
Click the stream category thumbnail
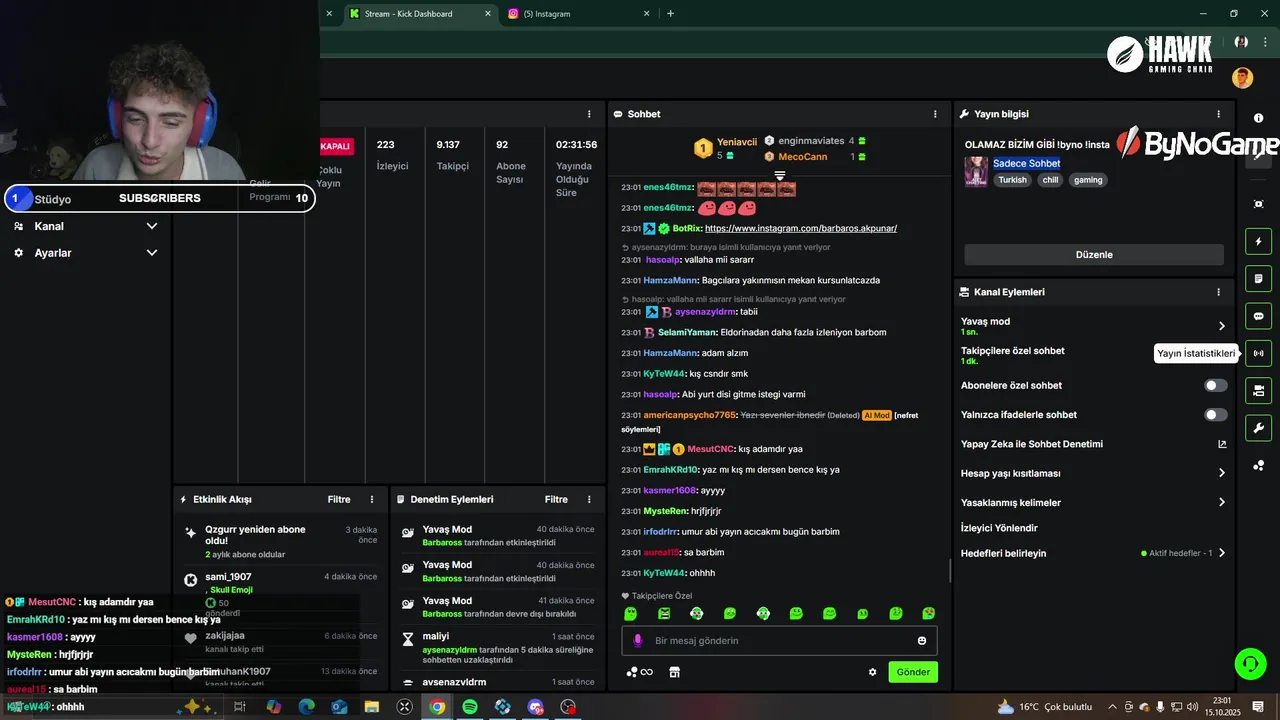click(x=976, y=171)
